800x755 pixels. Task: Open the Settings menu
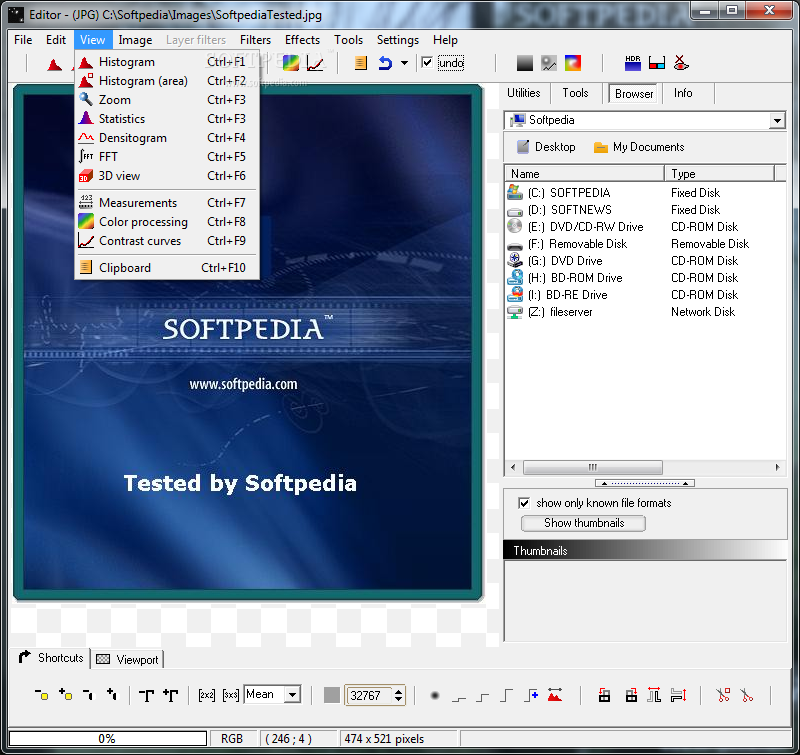coord(397,40)
